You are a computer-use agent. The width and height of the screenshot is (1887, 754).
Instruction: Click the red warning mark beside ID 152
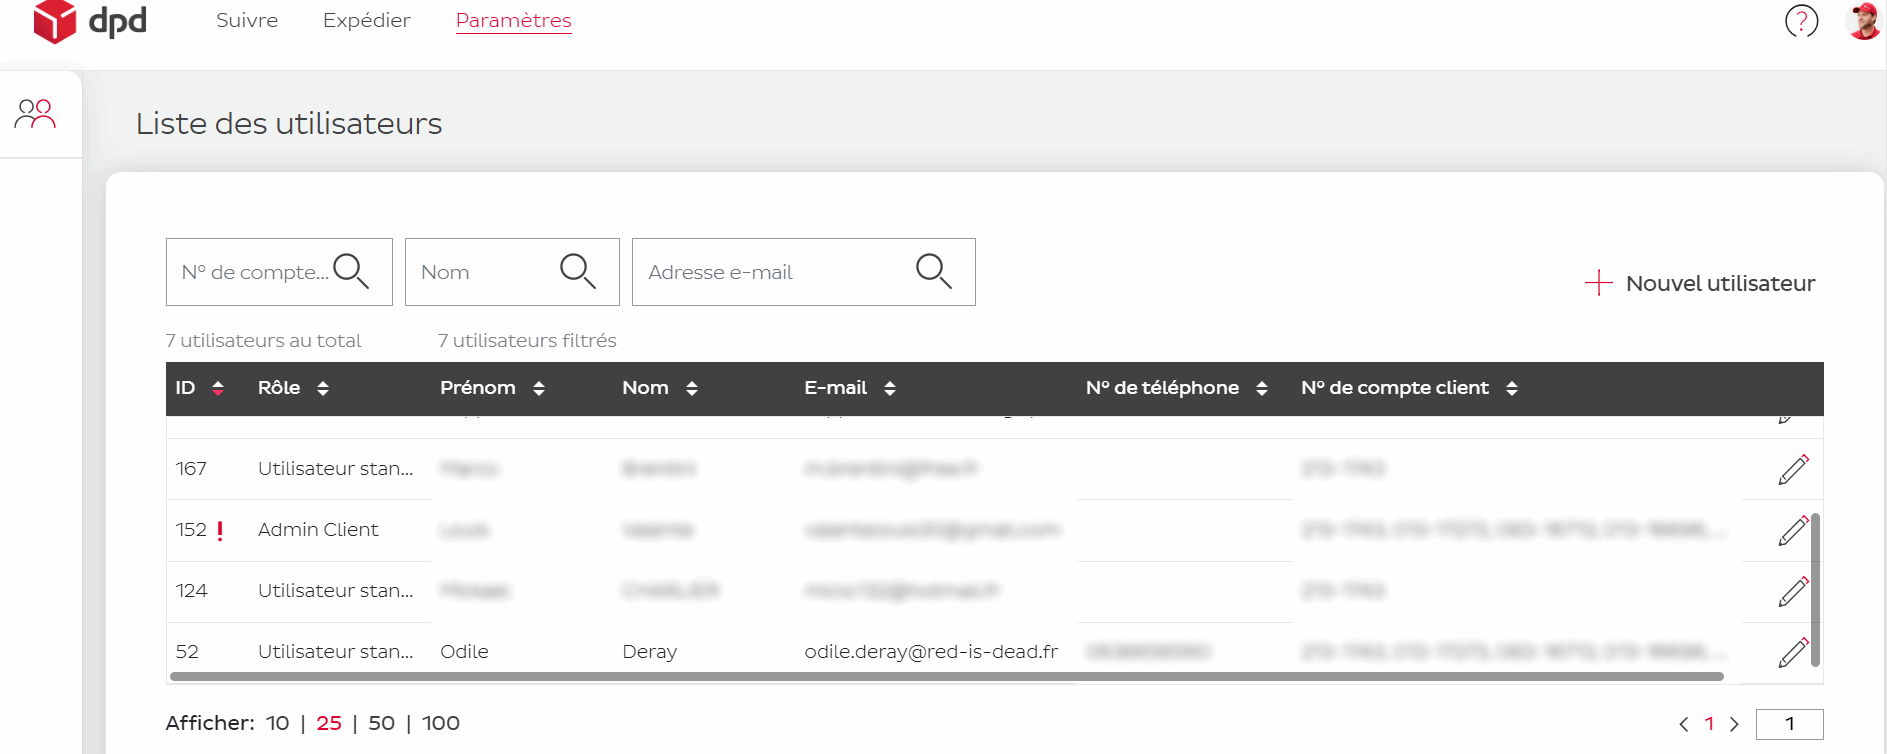point(220,530)
